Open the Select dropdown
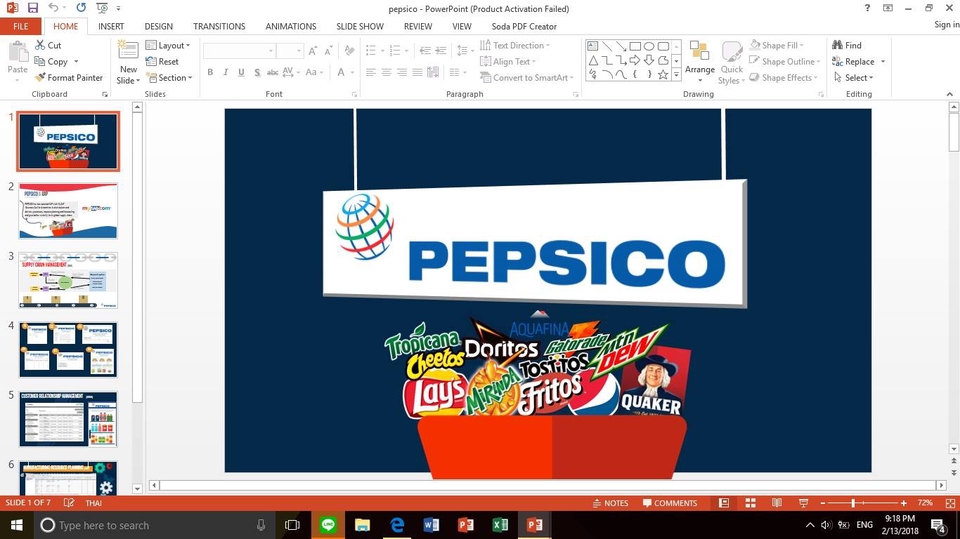 853,78
